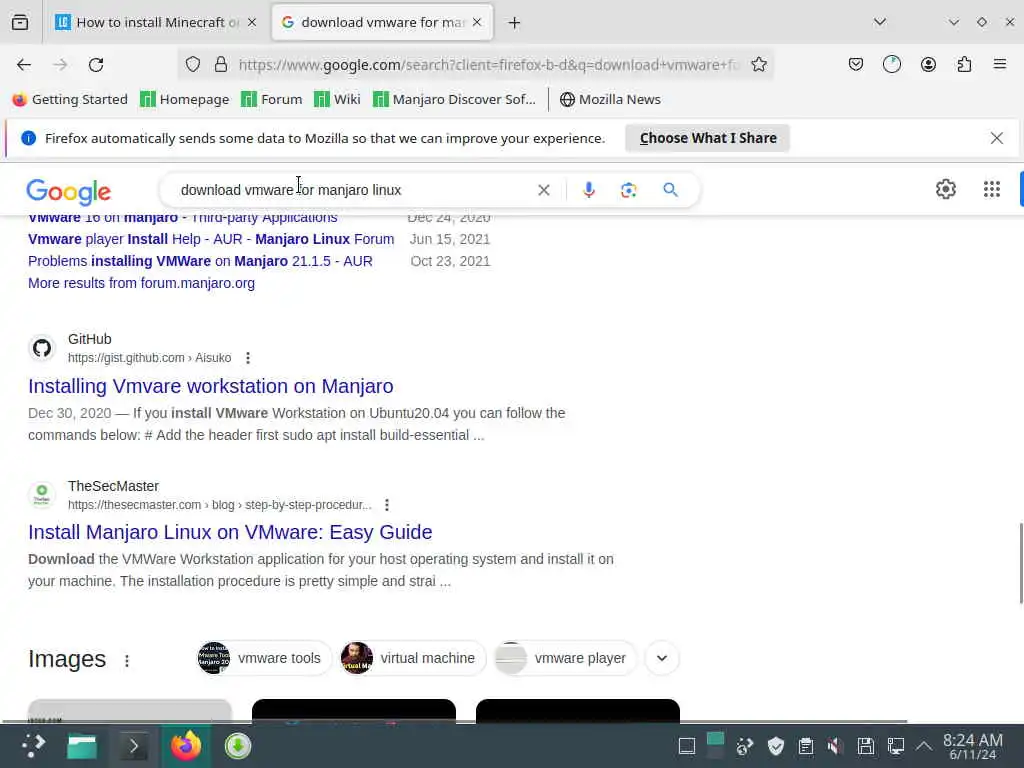Screen dimensions: 1024x768
Task: Search by image with Lens
Action: [628, 190]
